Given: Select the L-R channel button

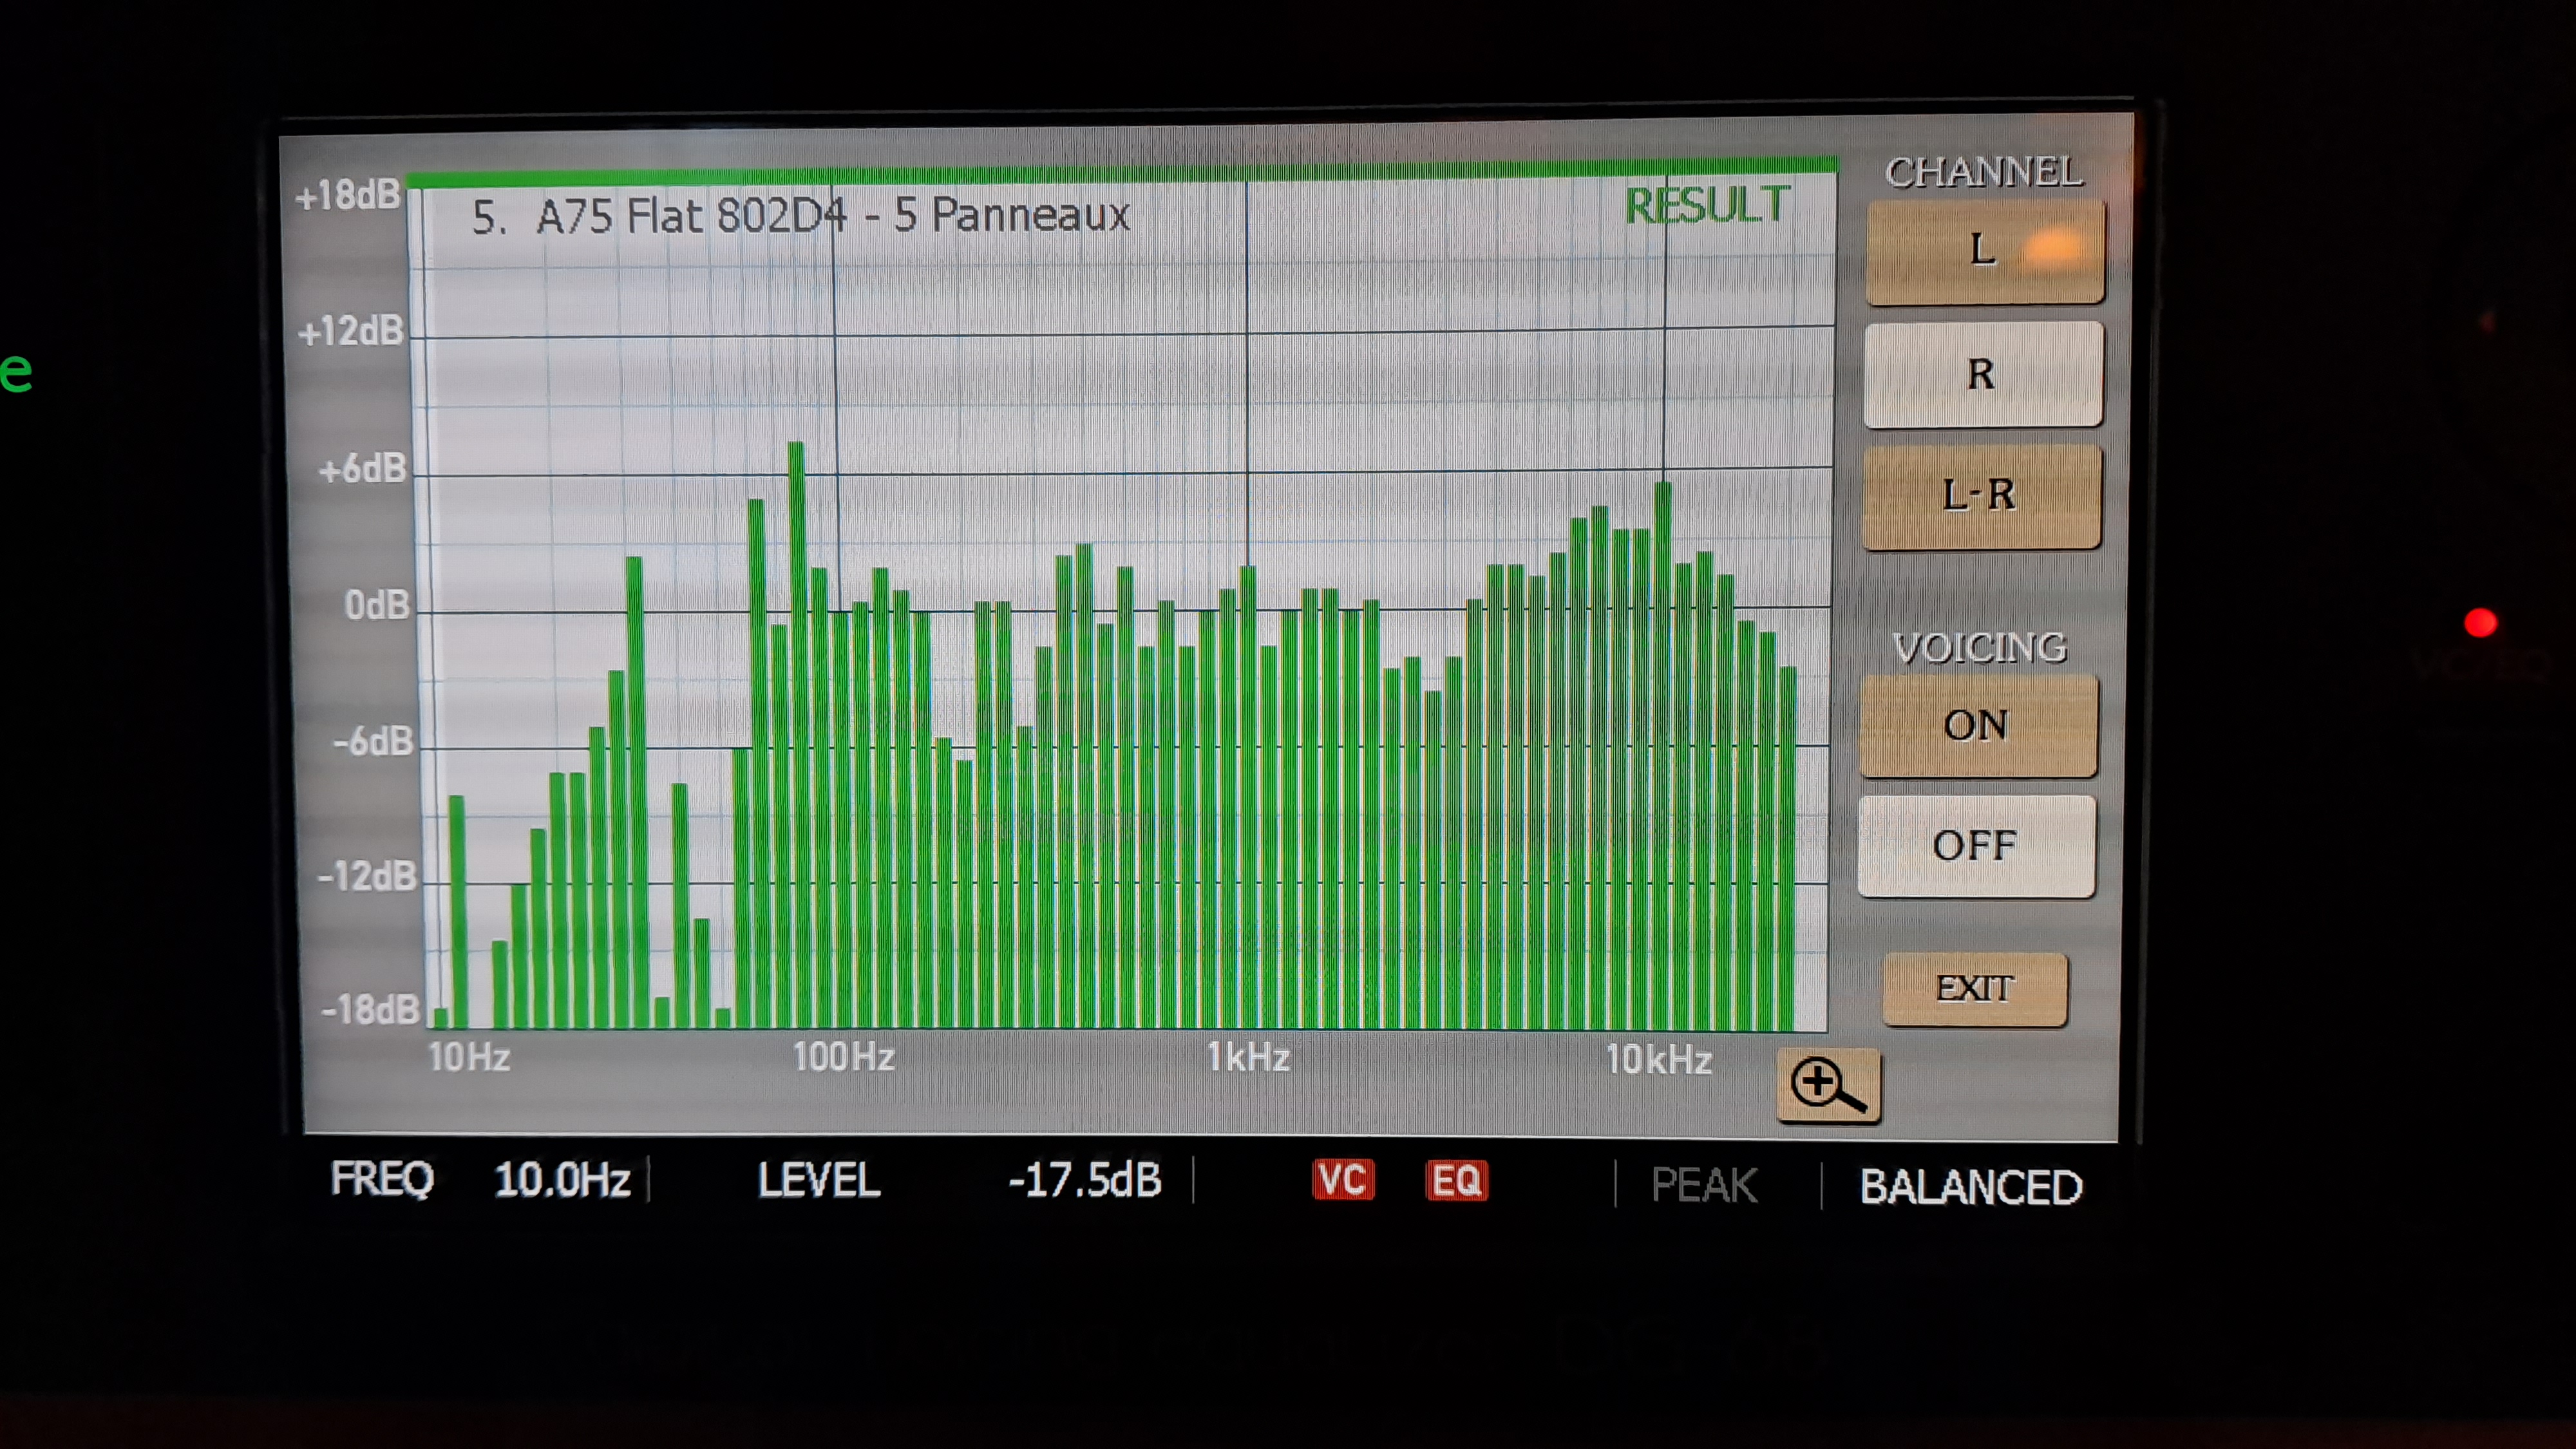Looking at the screenshot, I should pyautogui.click(x=1980, y=496).
